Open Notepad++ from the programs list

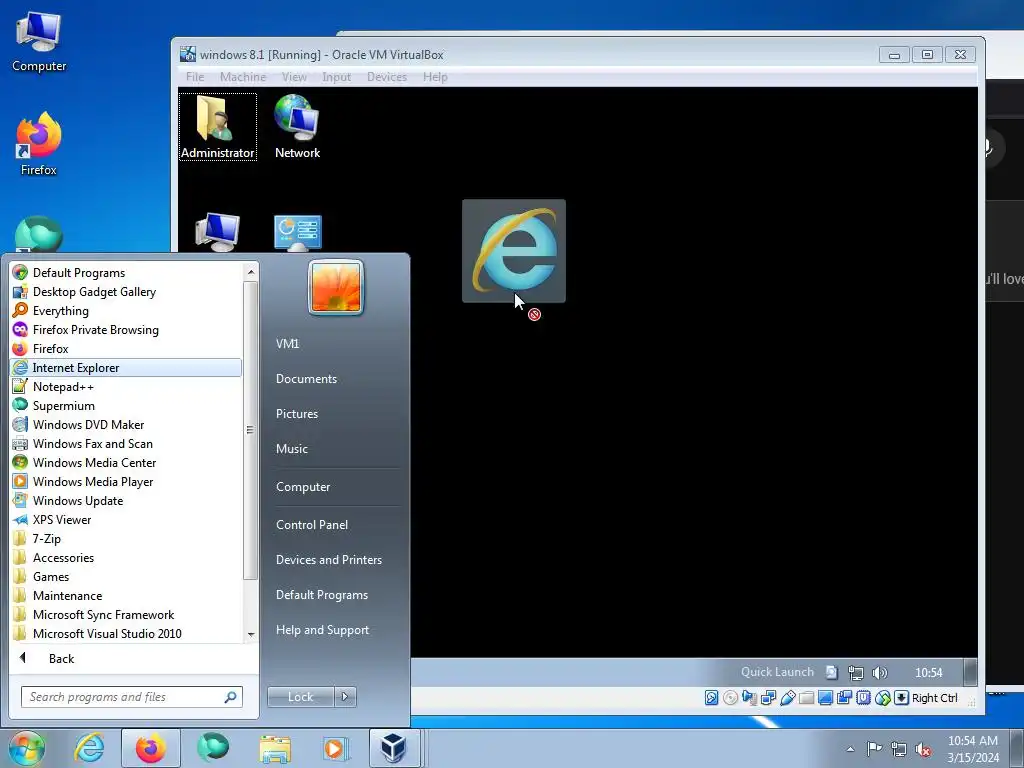tap(126, 386)
